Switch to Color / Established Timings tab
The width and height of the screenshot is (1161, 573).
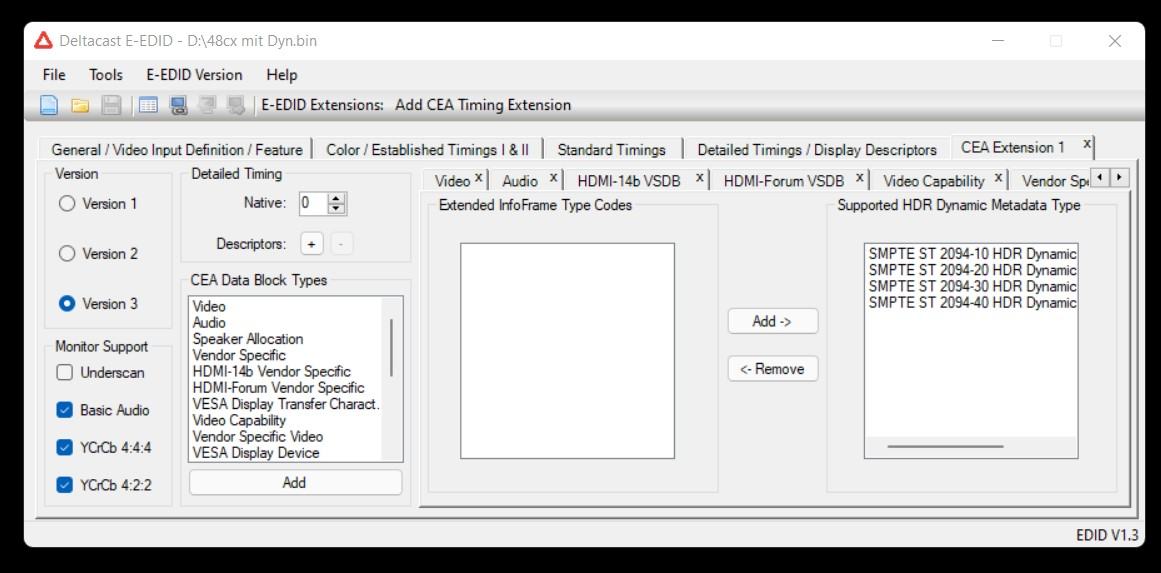pyautogui.click(x=427, y=150)
